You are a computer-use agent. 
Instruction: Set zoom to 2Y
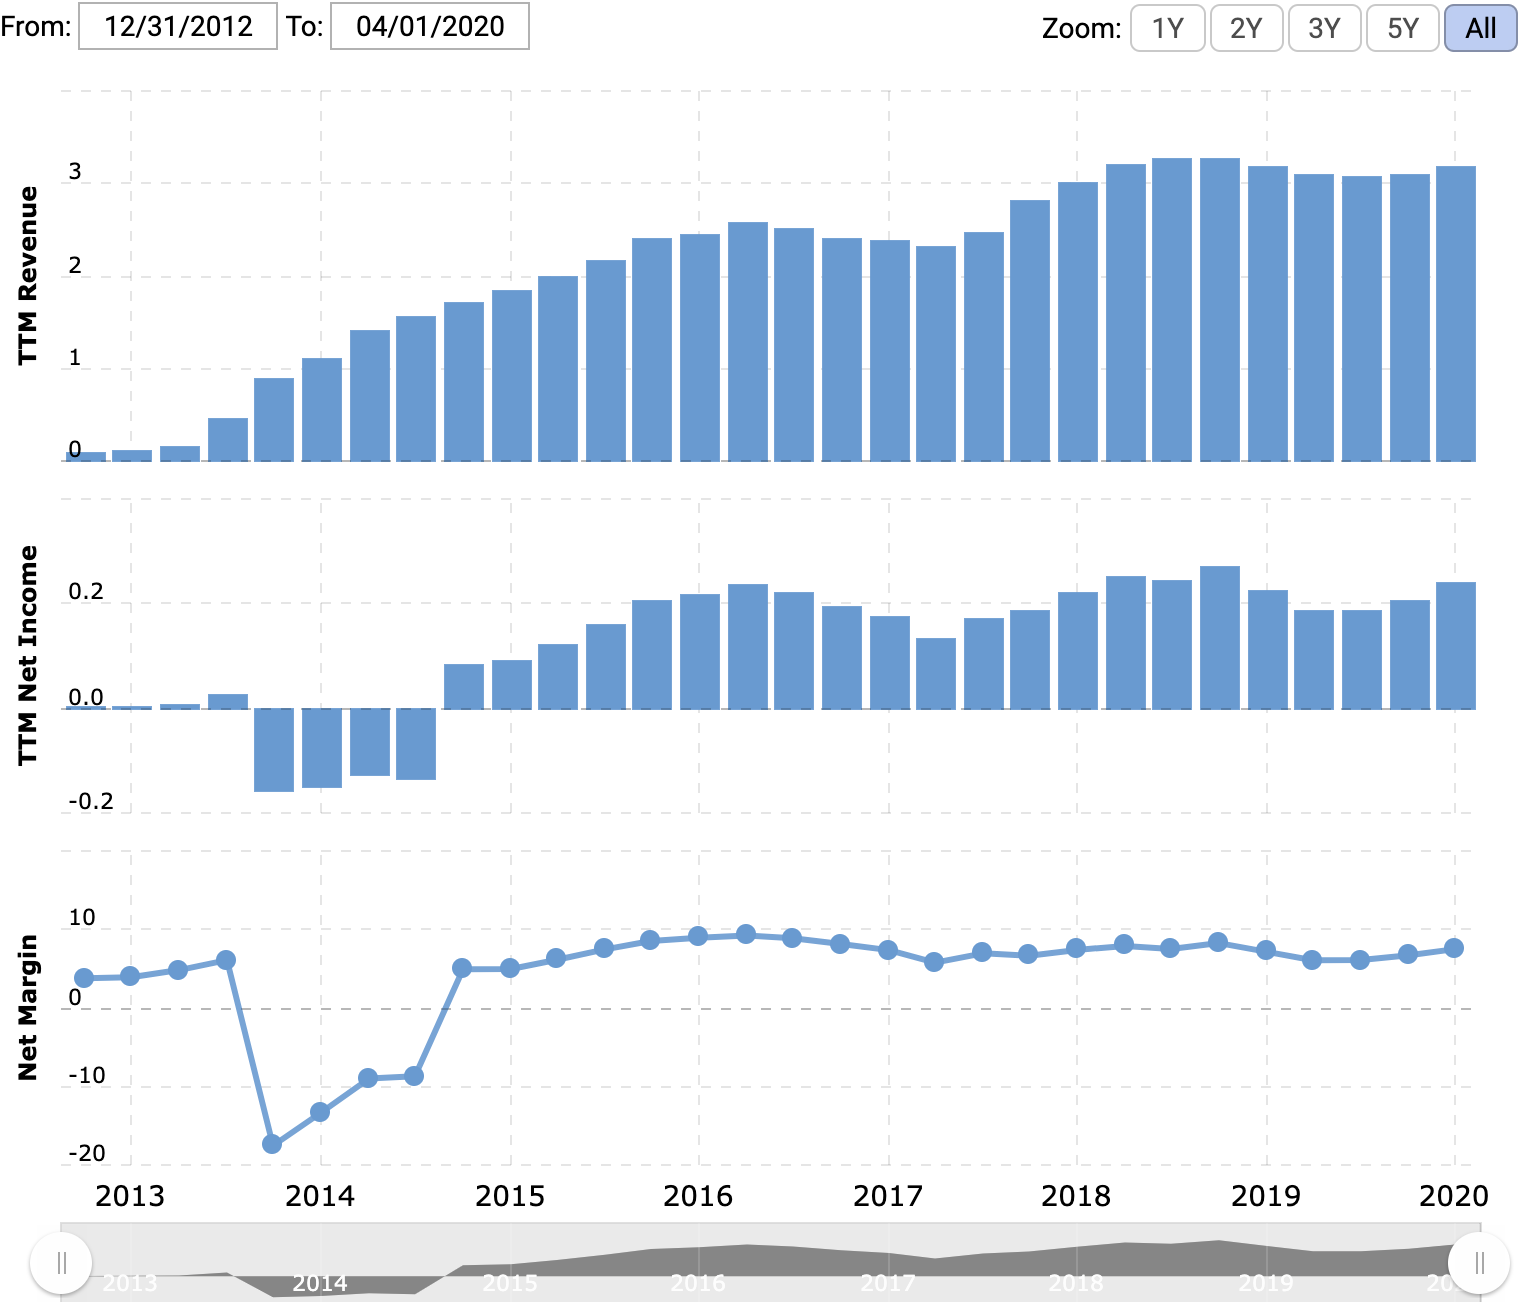[x=1246, y=28]
